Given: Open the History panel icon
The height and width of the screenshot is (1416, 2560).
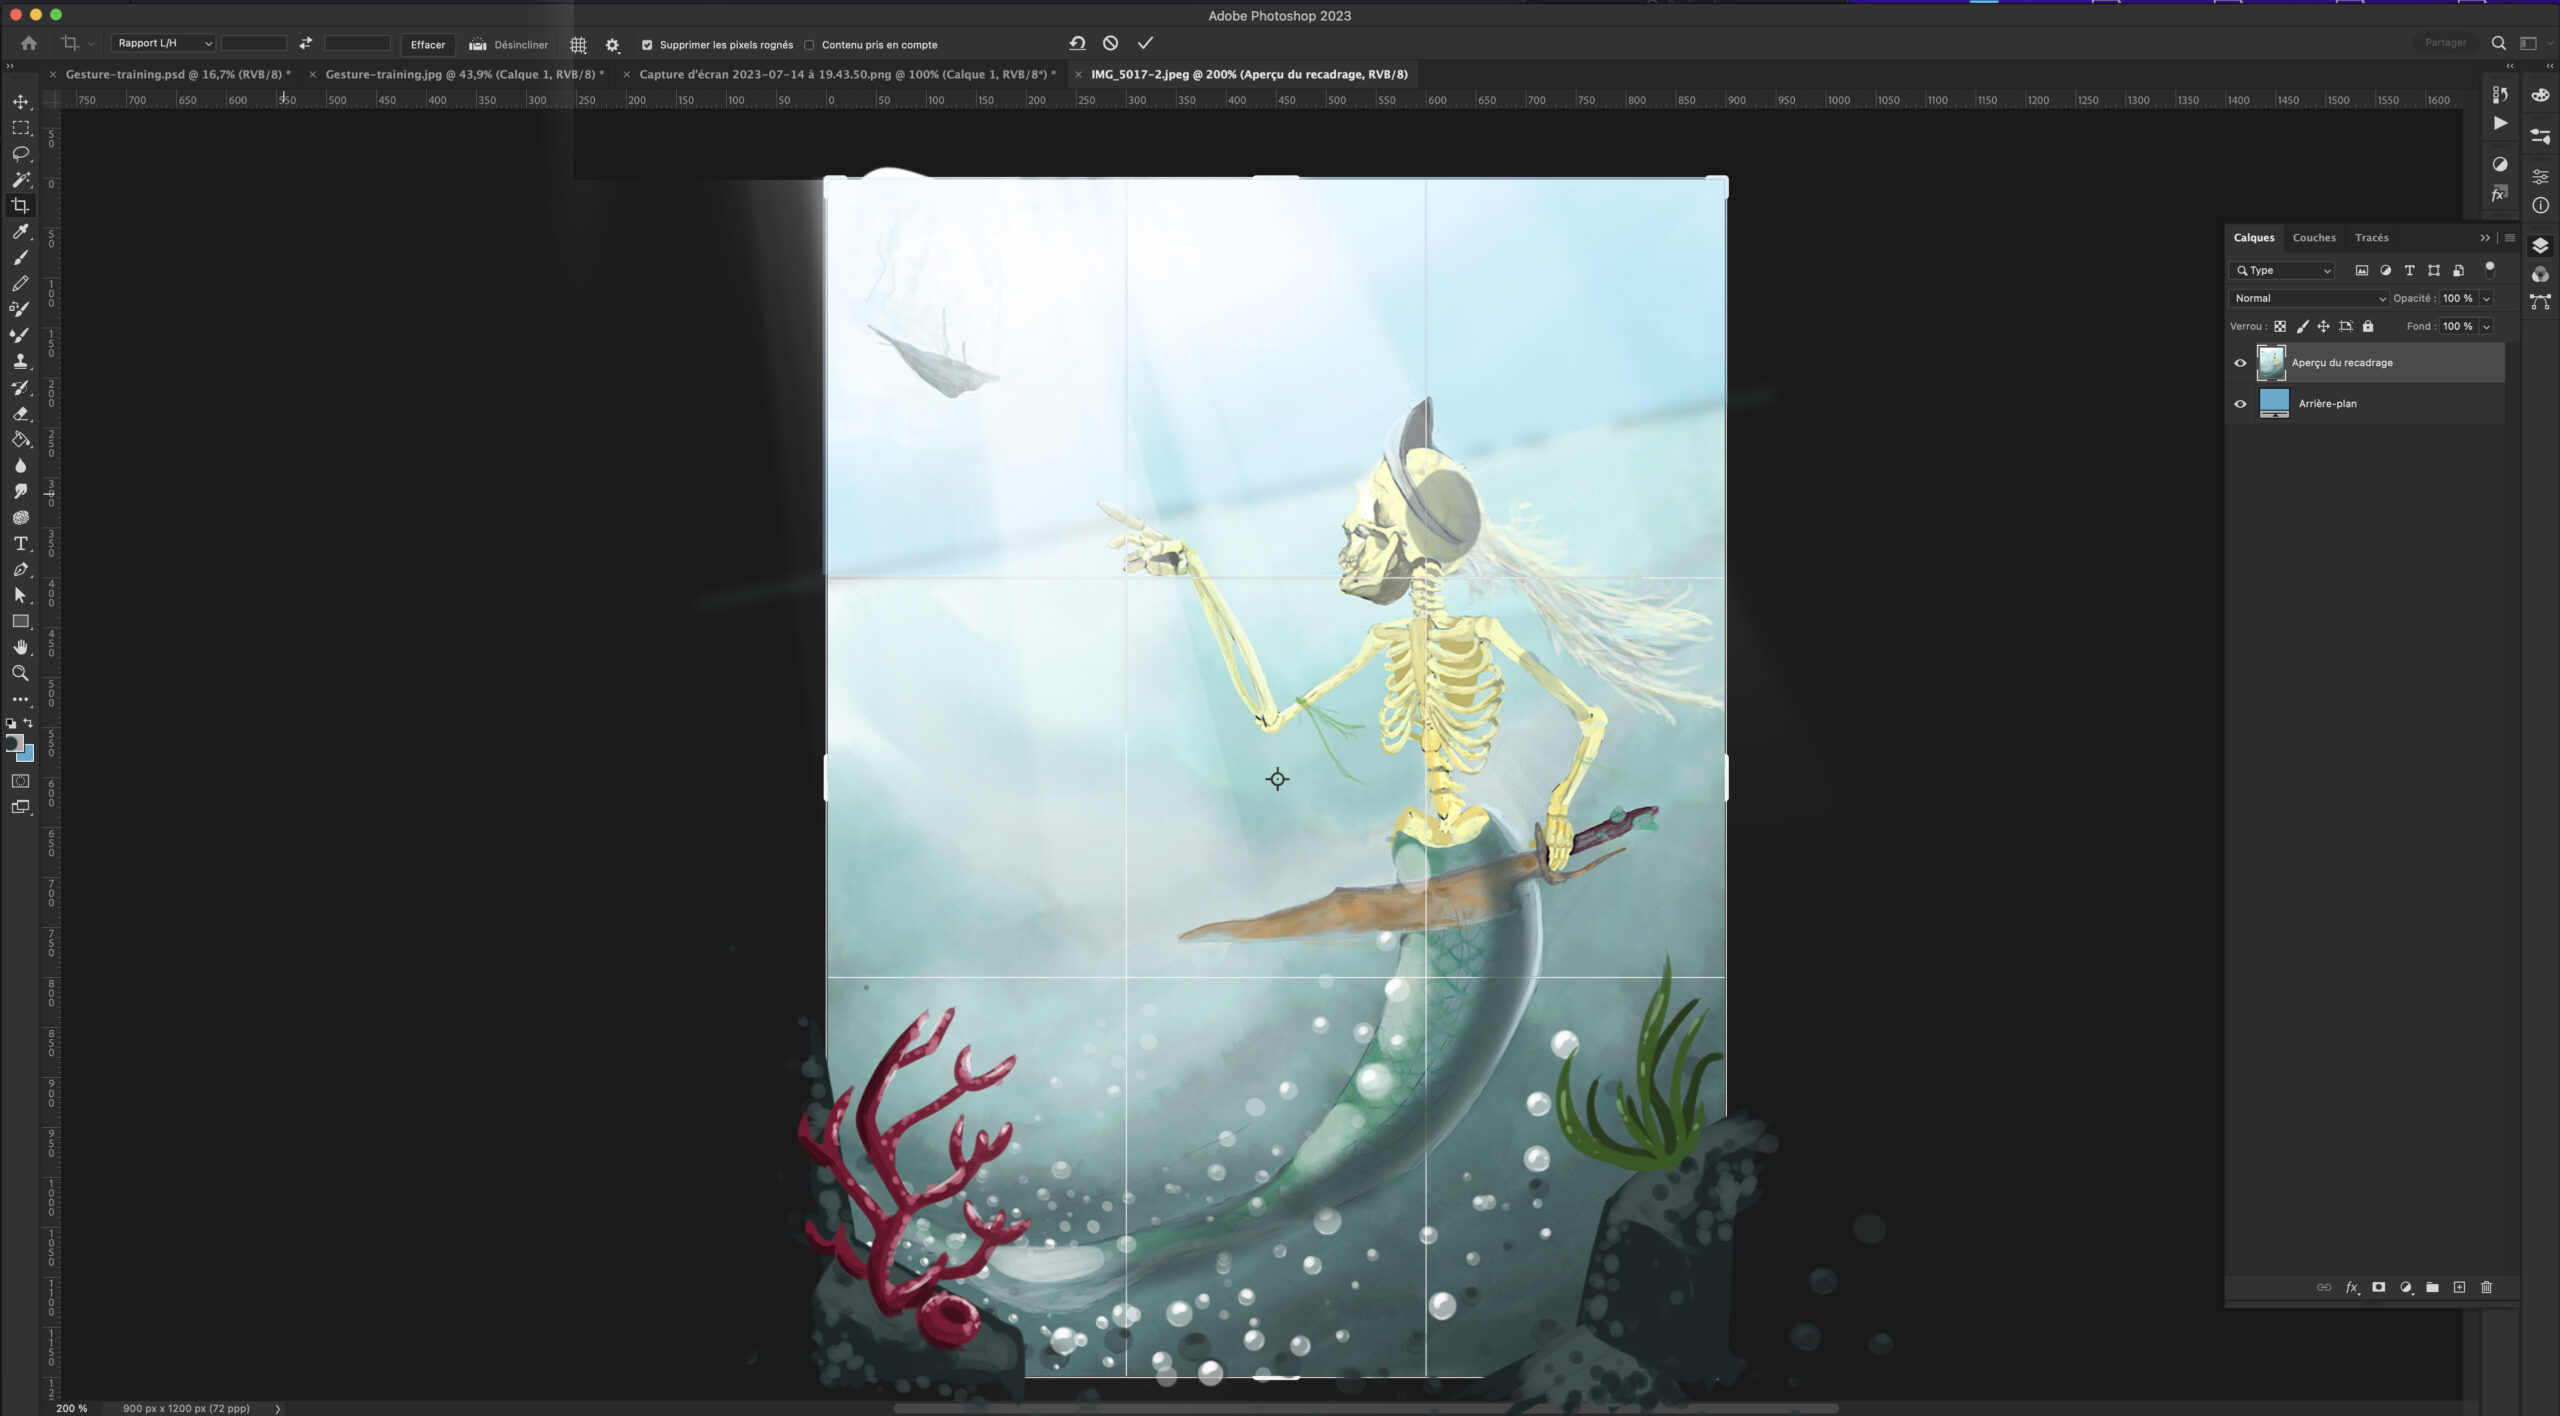Looking at the screenshot, I should coord(2500,95).
